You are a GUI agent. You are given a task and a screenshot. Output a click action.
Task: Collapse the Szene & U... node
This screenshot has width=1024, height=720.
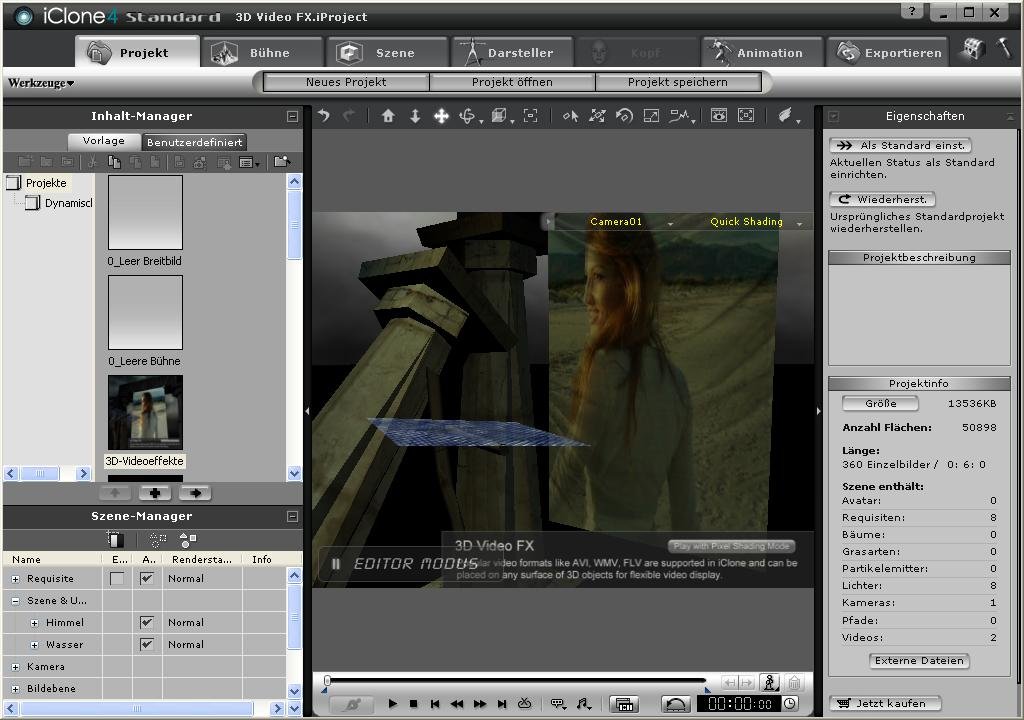click(x=16, y=600)
